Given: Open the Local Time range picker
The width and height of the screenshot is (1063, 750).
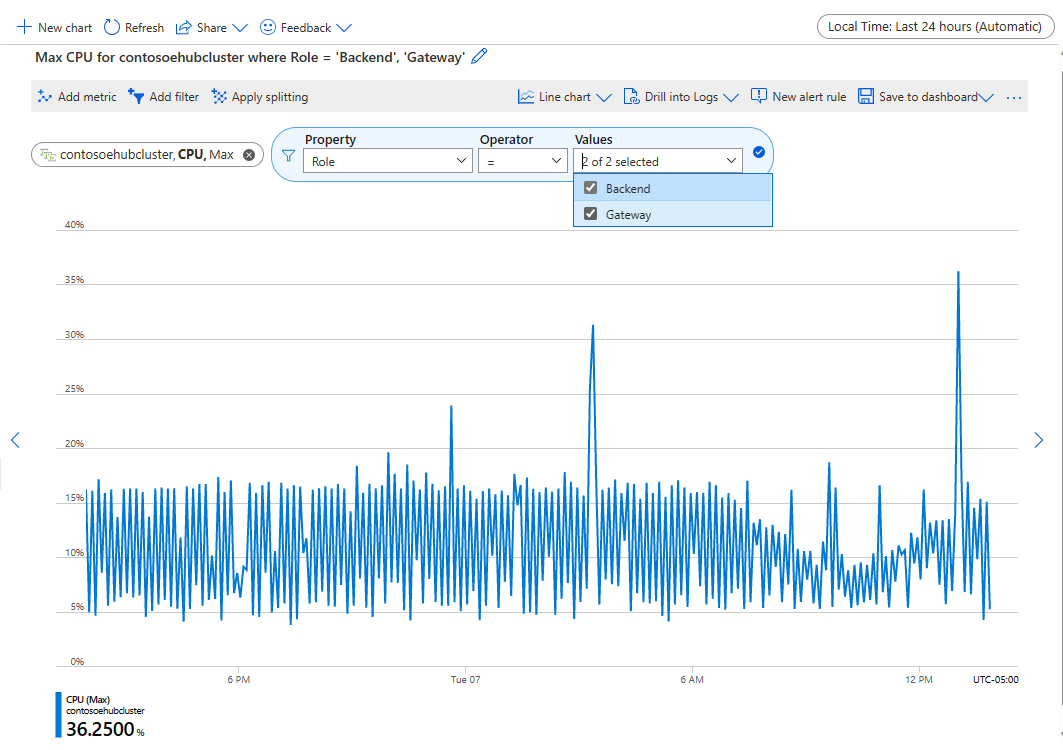Looking at the screenshot, I should pyautogui.click(x=934, y=27).
